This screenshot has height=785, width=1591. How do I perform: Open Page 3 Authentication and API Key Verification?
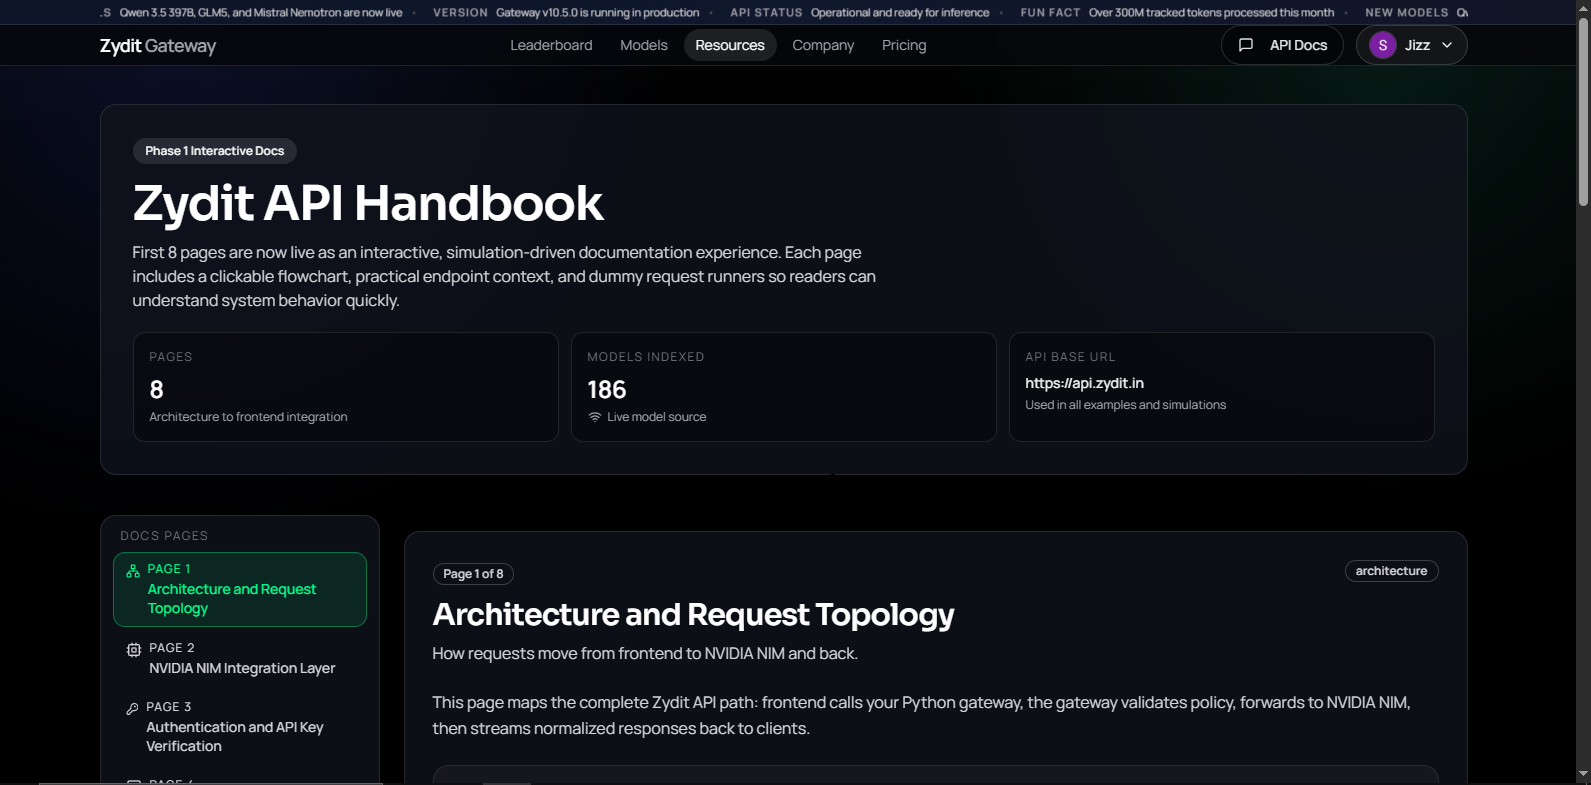[x=240, y=727]
